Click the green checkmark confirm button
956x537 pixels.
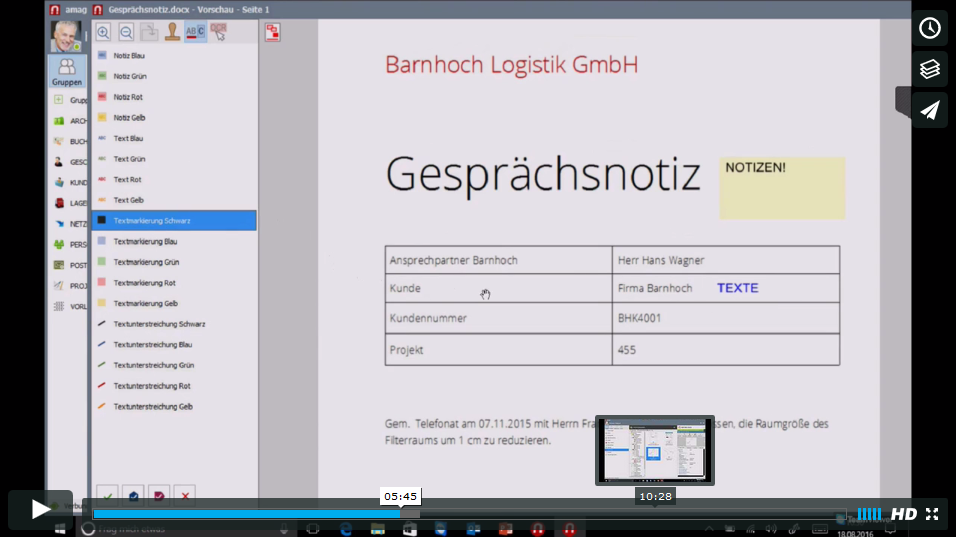tap(107, 496)
